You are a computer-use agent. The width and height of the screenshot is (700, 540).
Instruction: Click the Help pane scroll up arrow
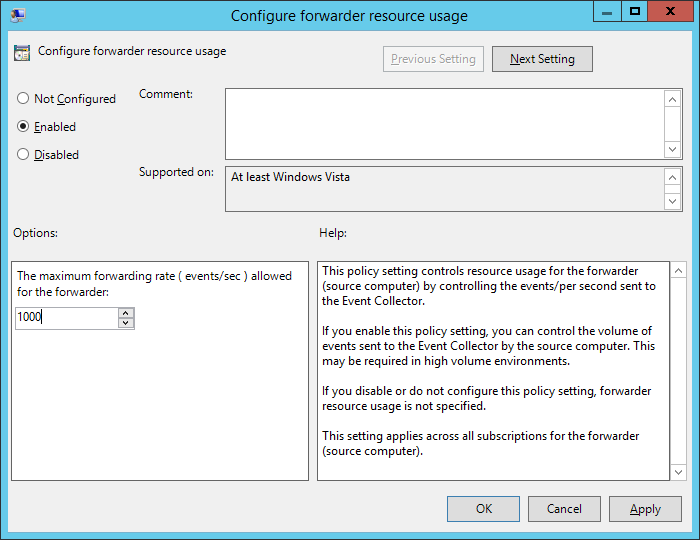pyautogui.click(x=679, y=270)
